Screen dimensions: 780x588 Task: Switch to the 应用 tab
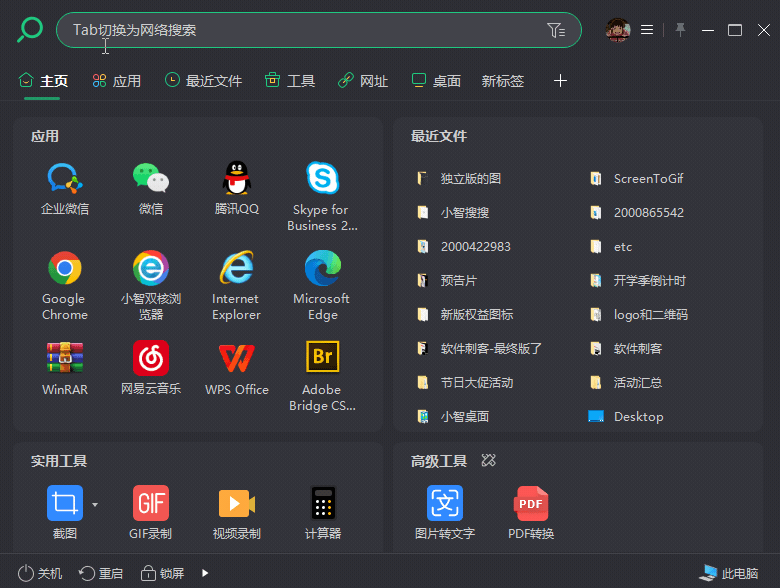coord(116,81)
